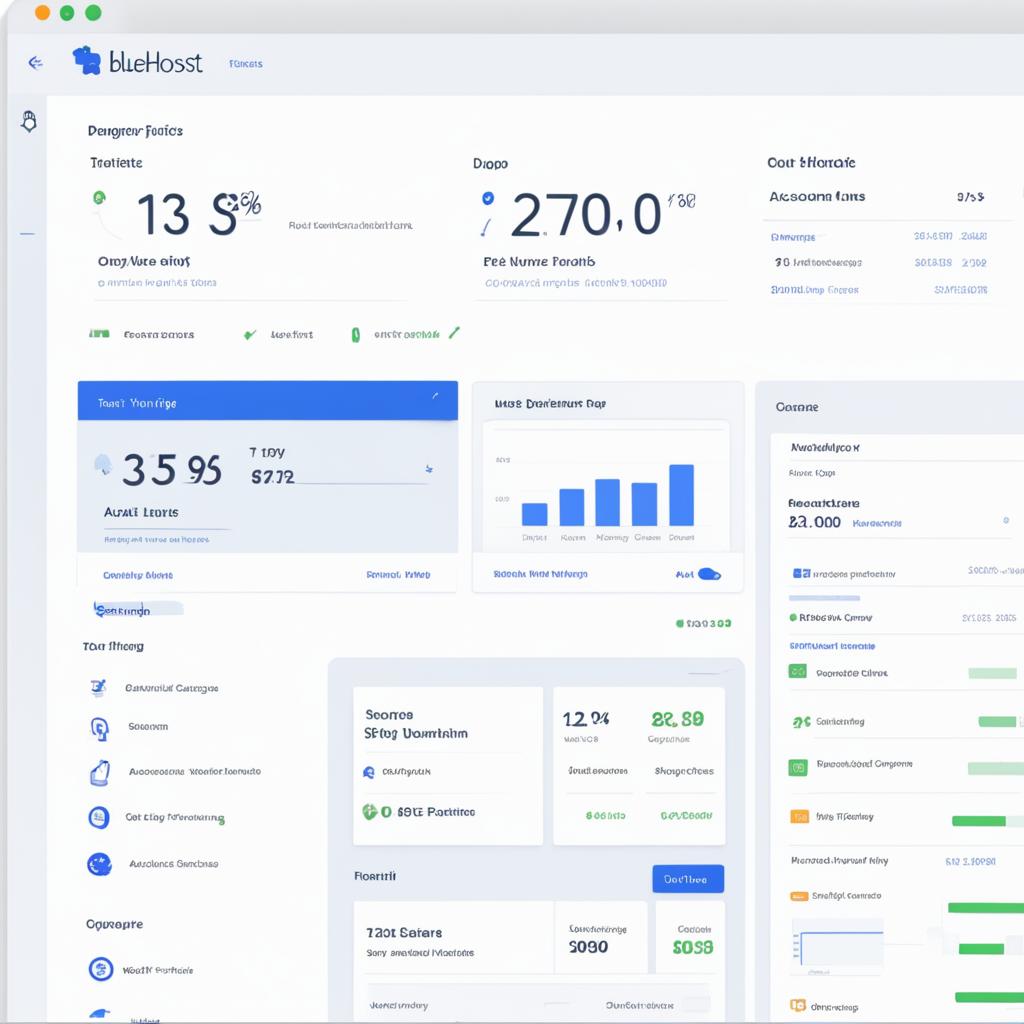The height and width of the screenshot is (1024, 1024).
Task: Click the first blue row under Aksoona farts
Action: click(878, 236)
